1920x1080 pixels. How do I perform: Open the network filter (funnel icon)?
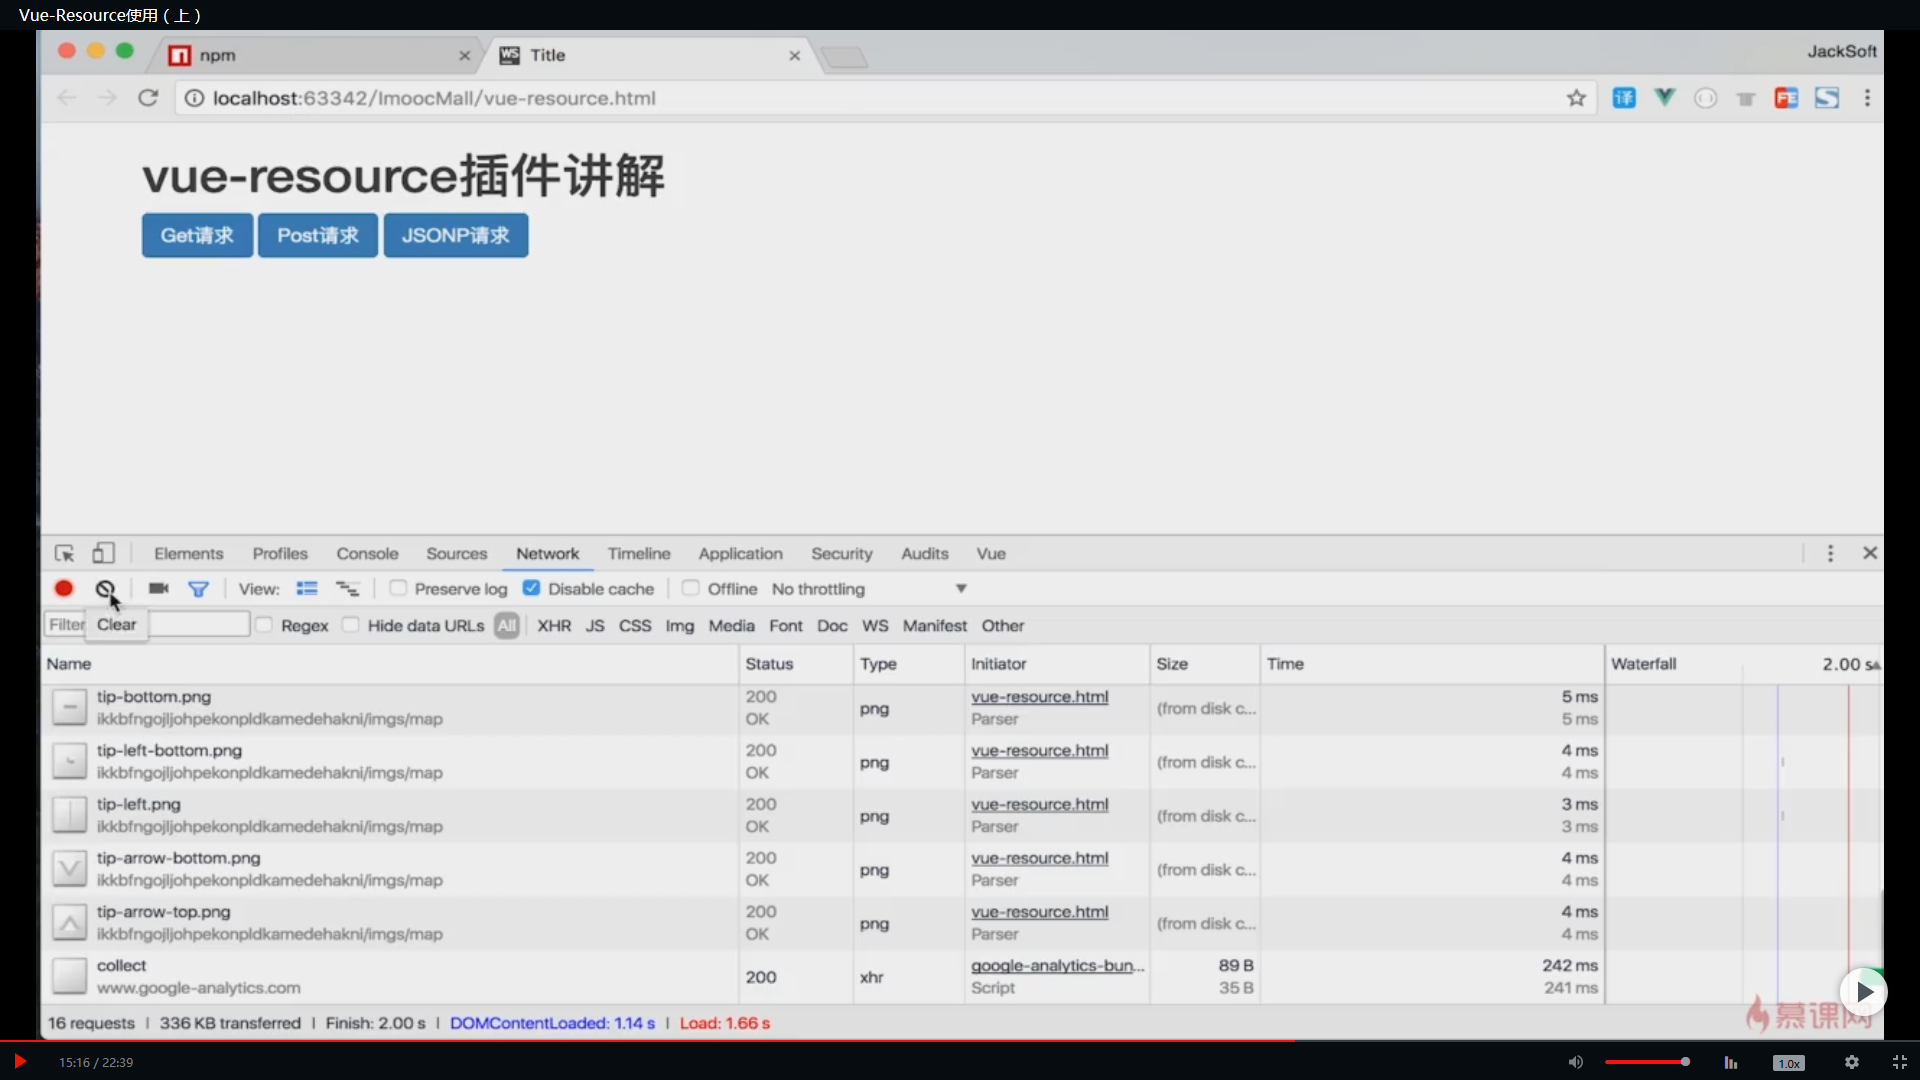point(198,589)
